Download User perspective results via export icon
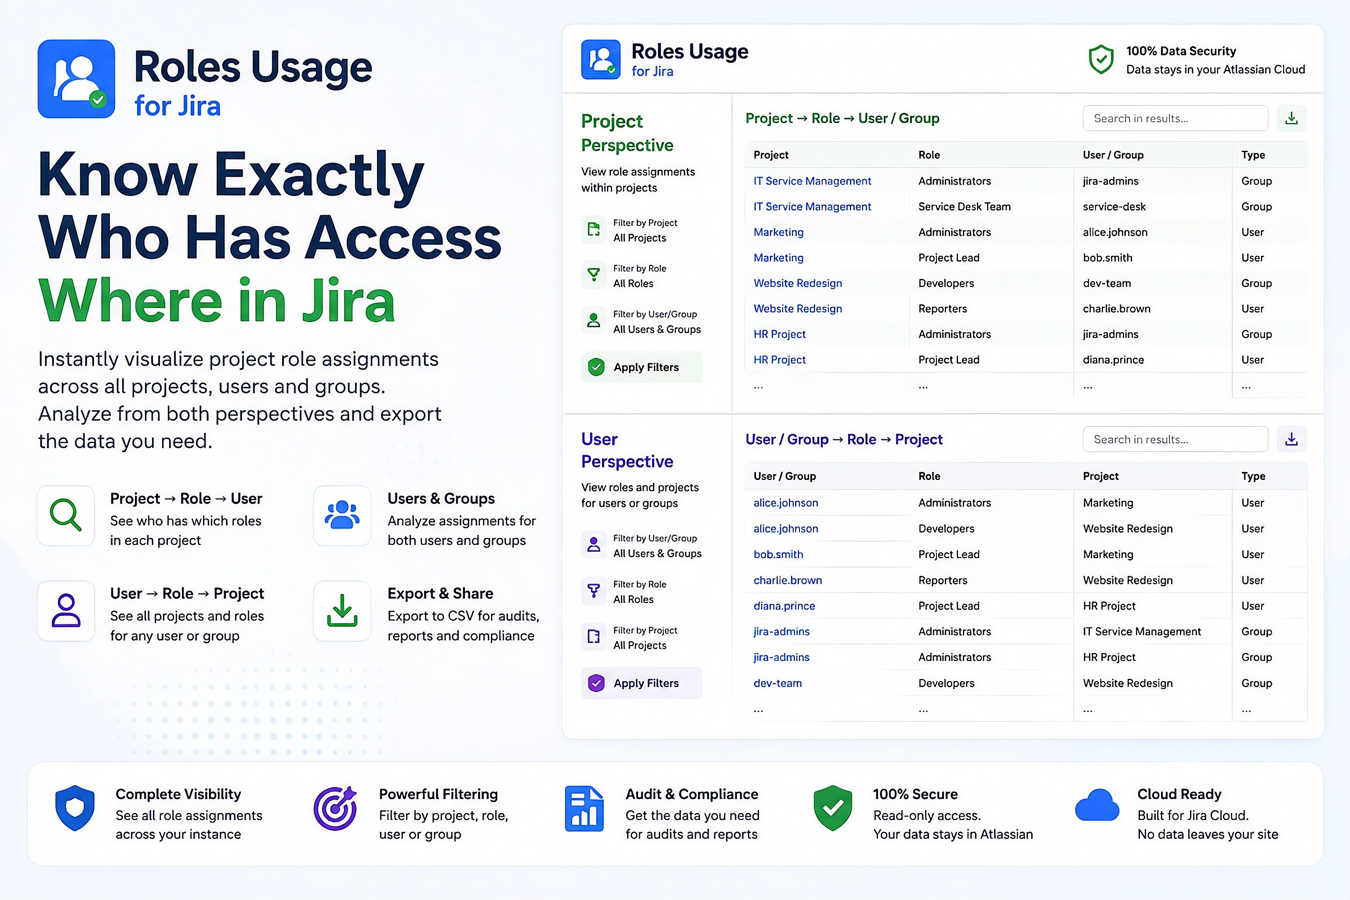Screen dimensions: 1350x900 click(1291, 439)
